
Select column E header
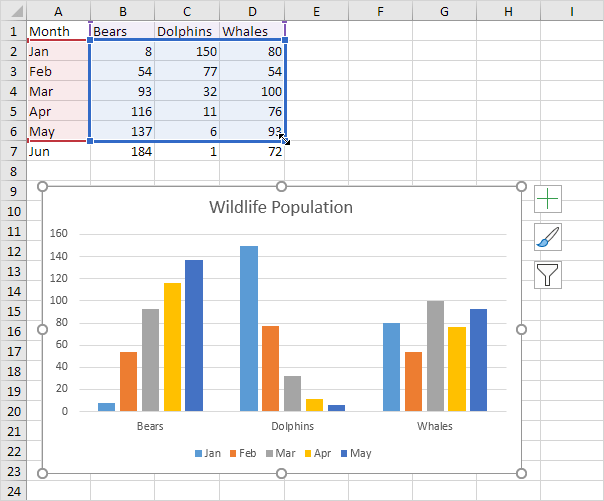[316, 10]
